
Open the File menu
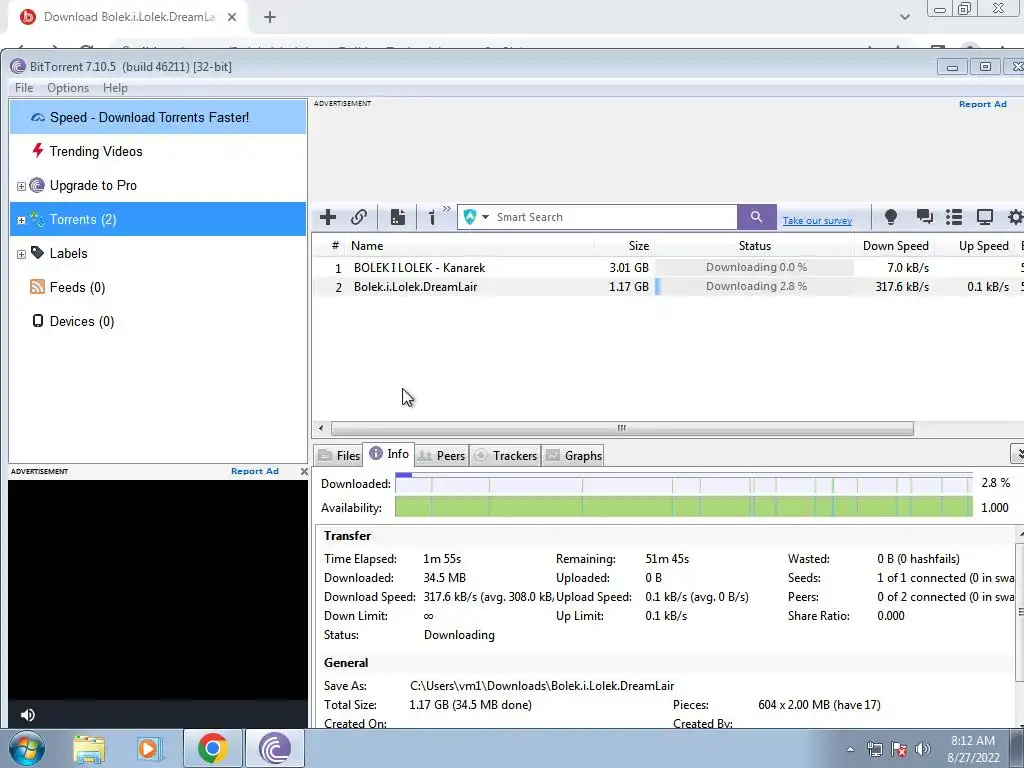click(24, 88)
